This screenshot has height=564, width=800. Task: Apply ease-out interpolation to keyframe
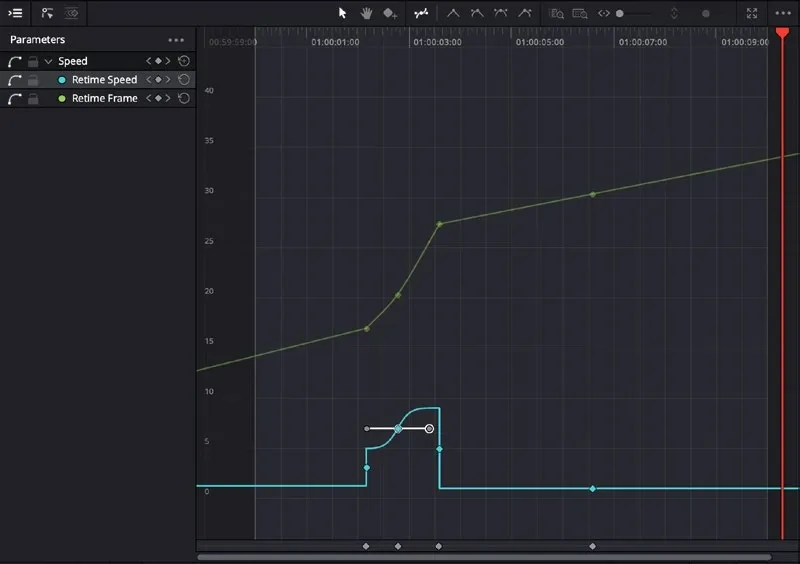tap(524, 13)
